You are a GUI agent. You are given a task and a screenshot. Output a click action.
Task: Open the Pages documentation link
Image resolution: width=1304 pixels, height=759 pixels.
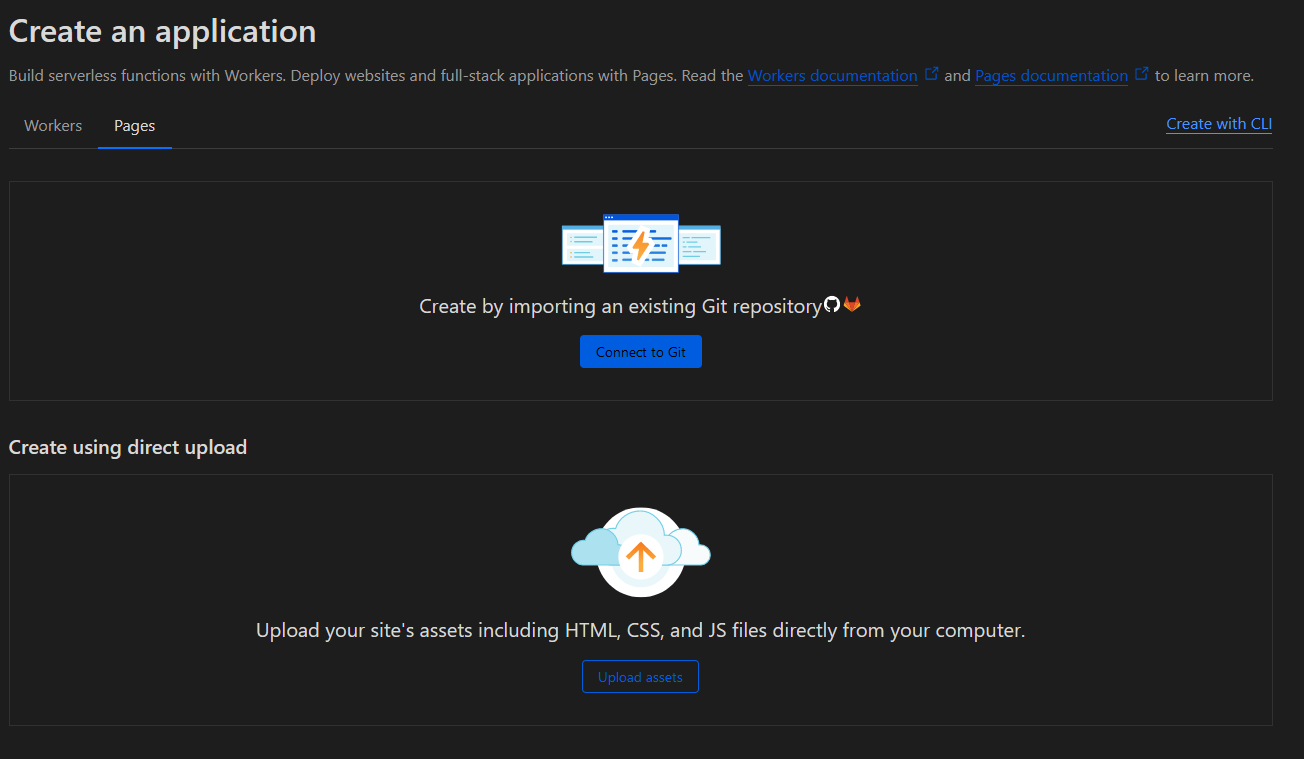point(1050,75)
